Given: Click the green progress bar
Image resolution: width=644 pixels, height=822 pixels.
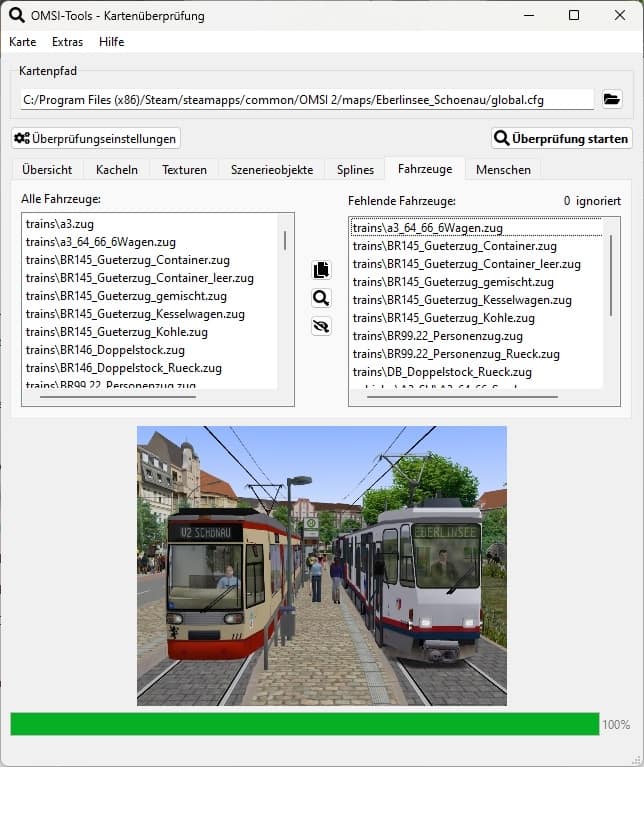Looking at the screenshot, I should pos(305,724).
